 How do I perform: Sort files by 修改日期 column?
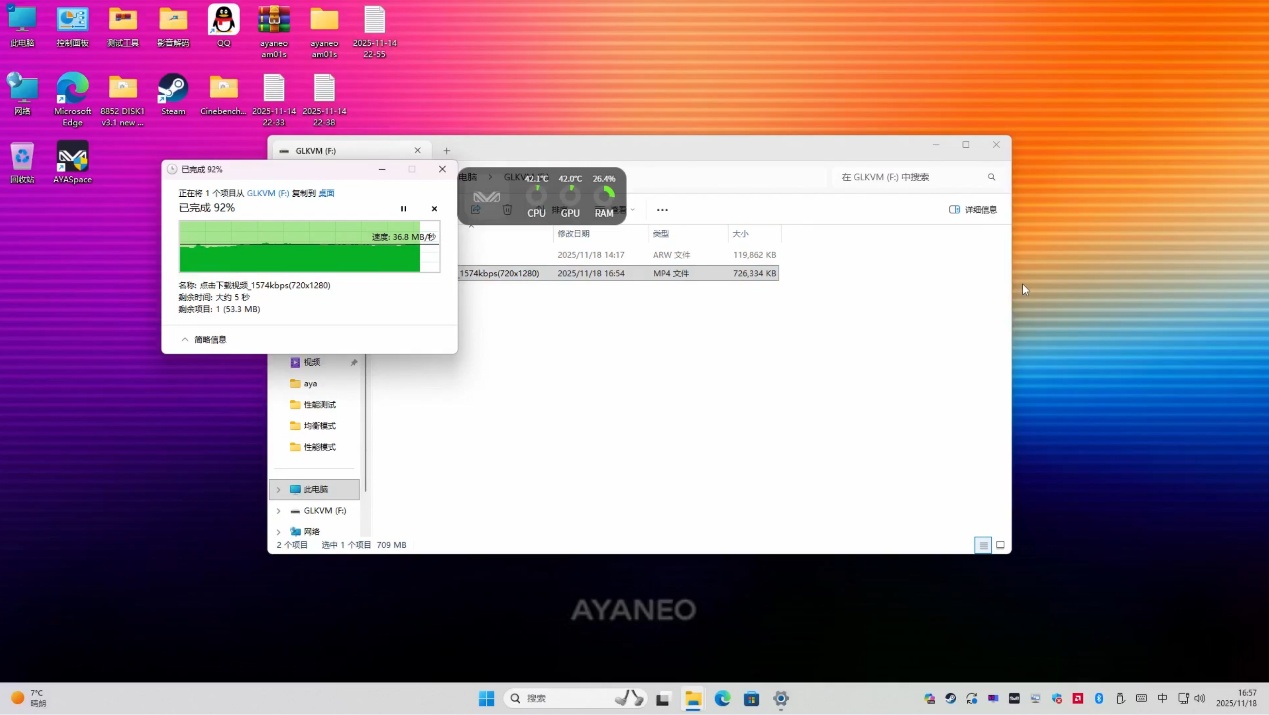(x=573, y=234)
